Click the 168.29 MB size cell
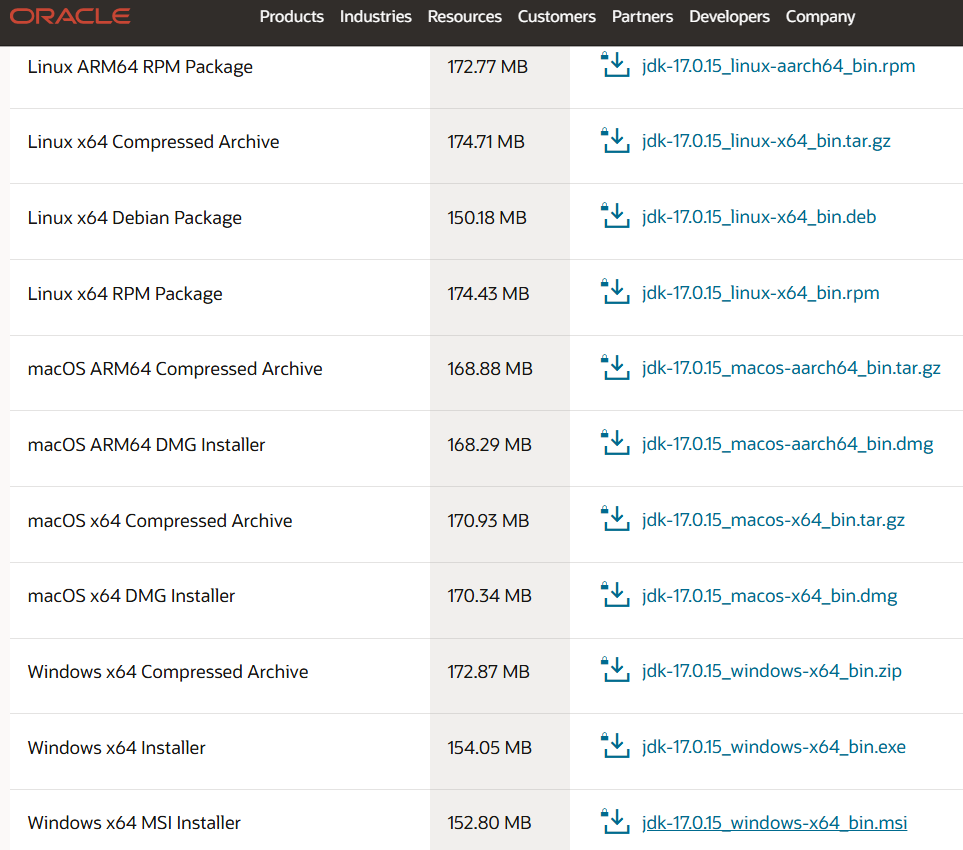Image resolution: width=963 pixels, height=850 pixels. click(x=500, y=449)
